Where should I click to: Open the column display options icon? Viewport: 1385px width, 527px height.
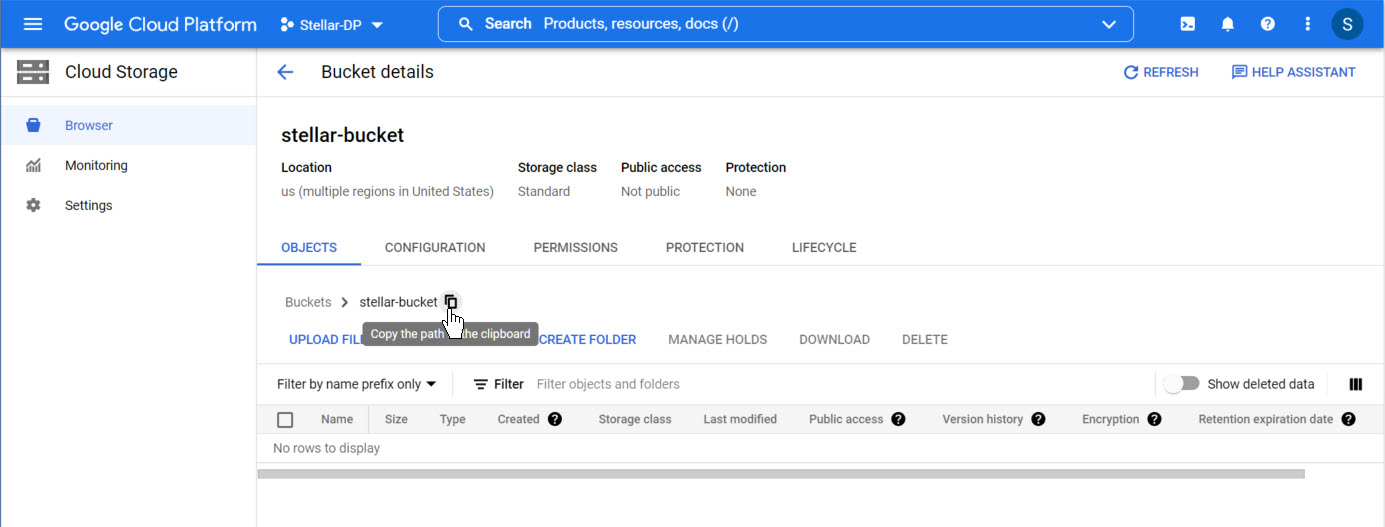click(x=1356, y=384)
